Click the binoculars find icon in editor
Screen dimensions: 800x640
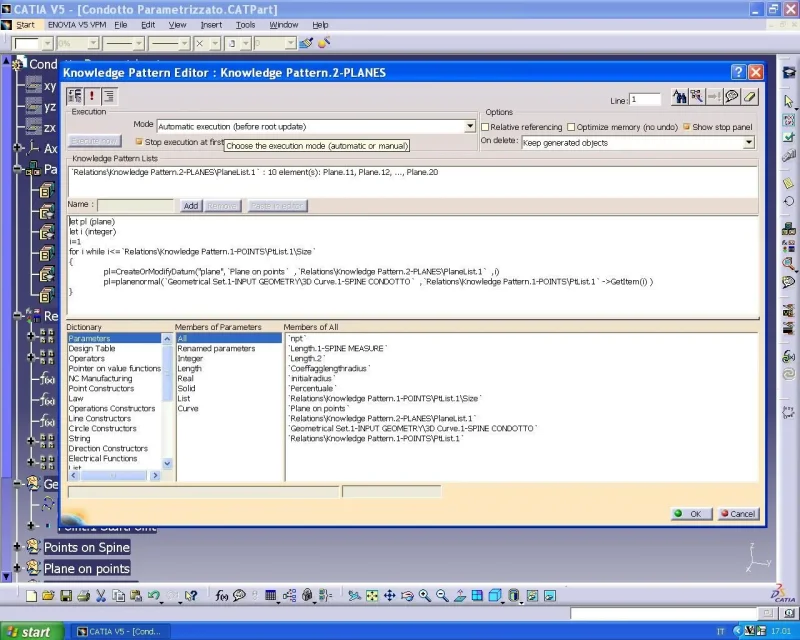pos(679,97)
